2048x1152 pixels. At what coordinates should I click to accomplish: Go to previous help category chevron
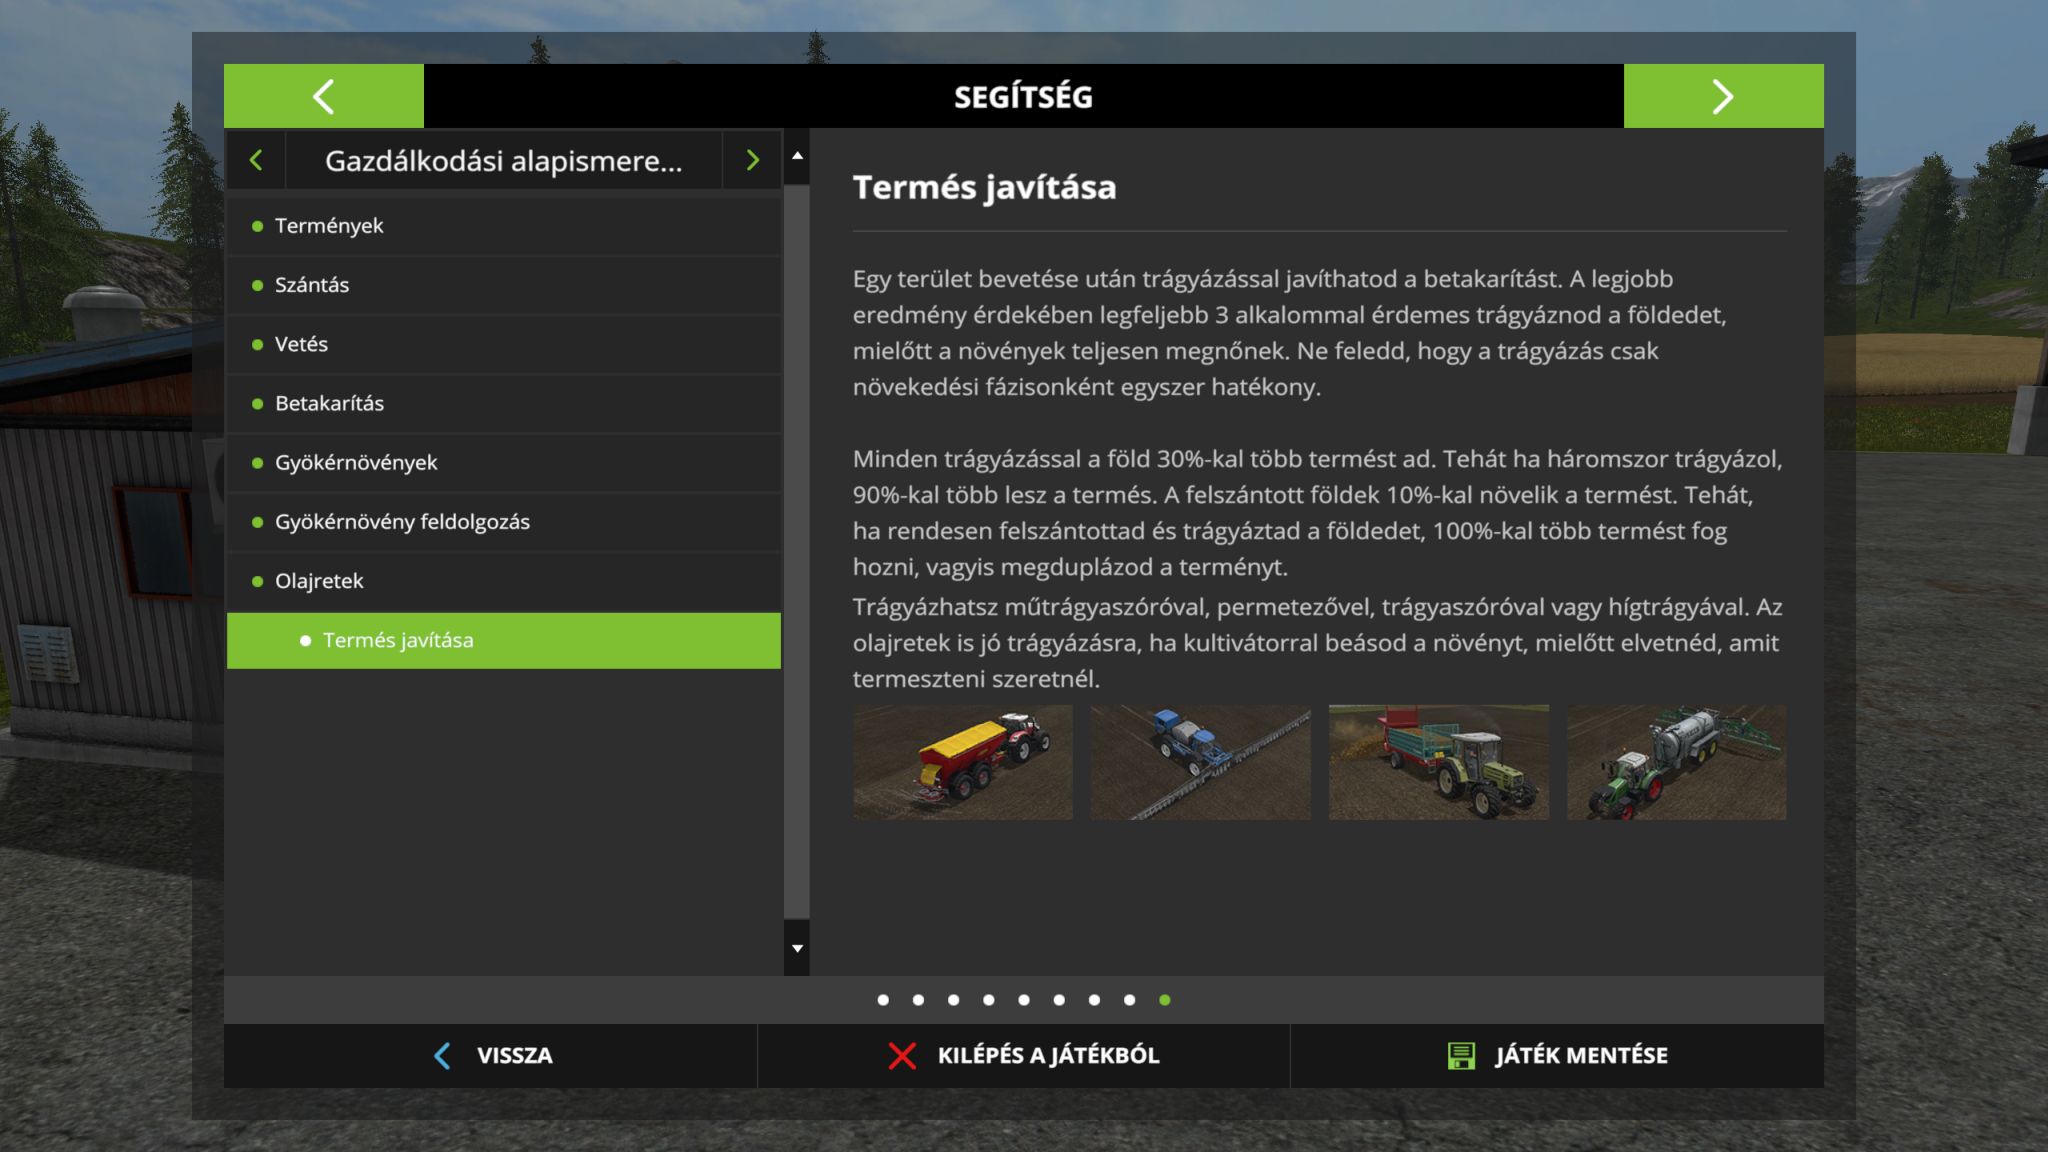coord(256,160)
